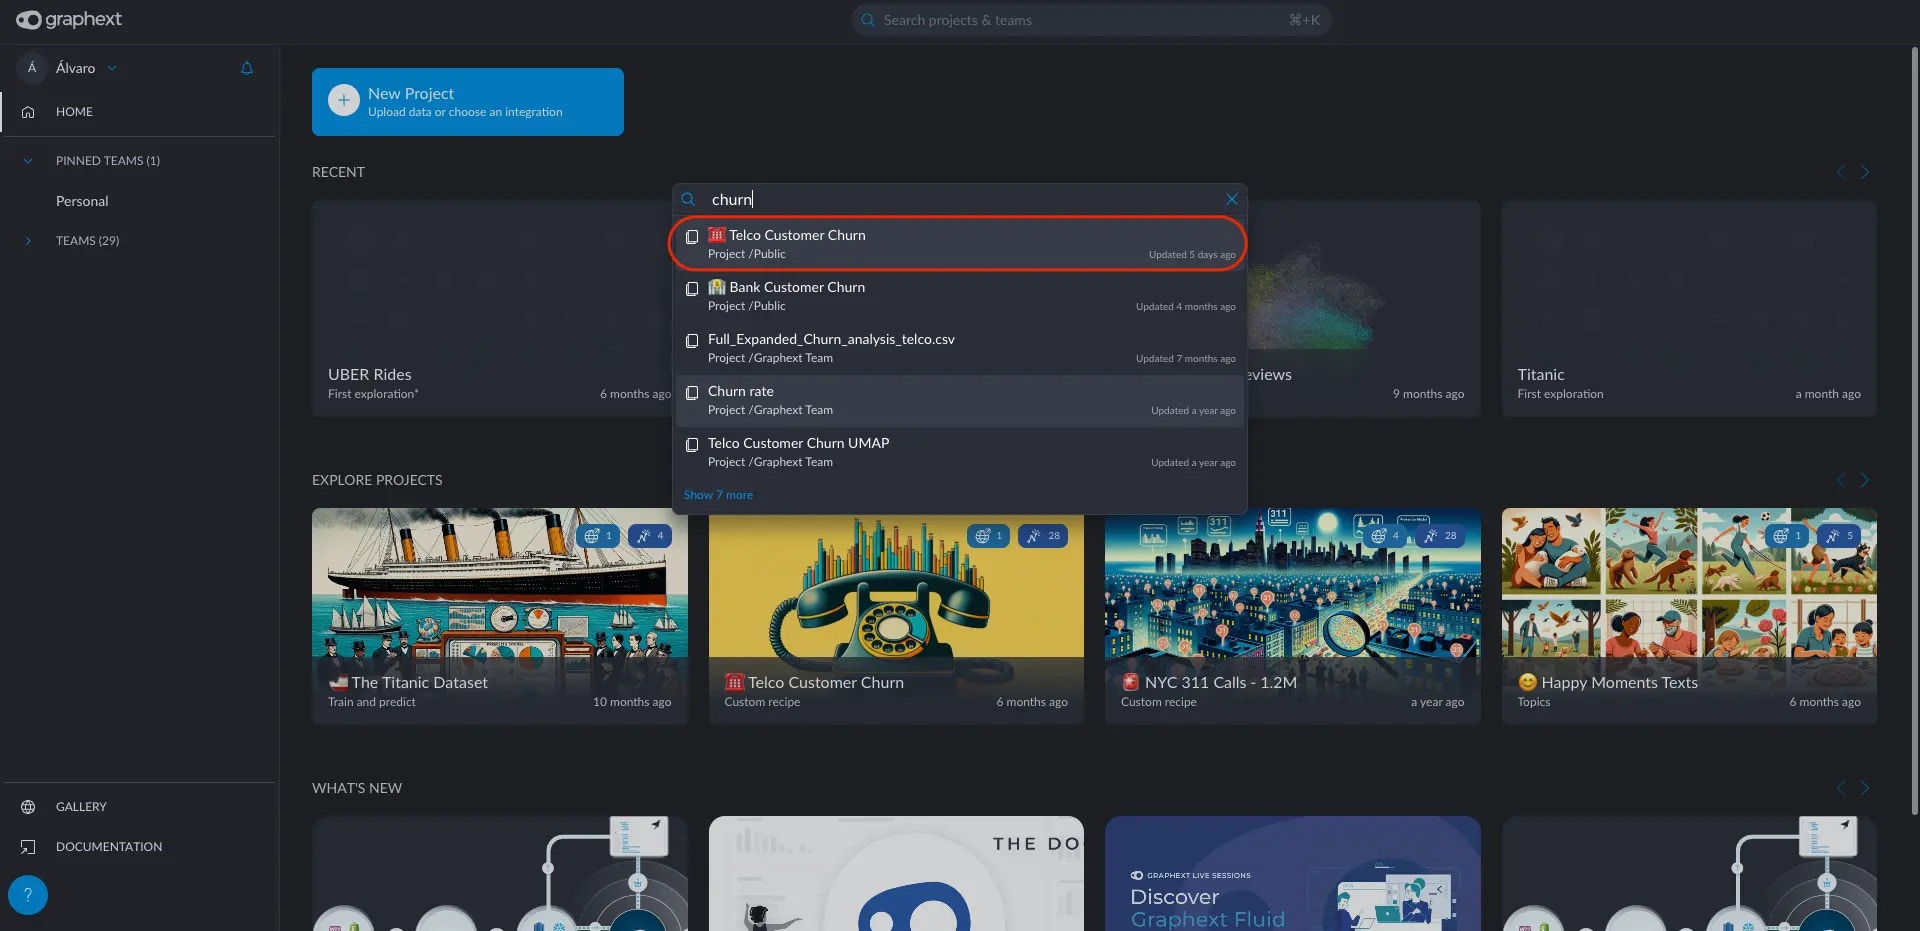The height and width of the screenshot is (931, 1920).
Task: Click project icon beside Telco Customer Churn UMAP
Action: point(692,445)
